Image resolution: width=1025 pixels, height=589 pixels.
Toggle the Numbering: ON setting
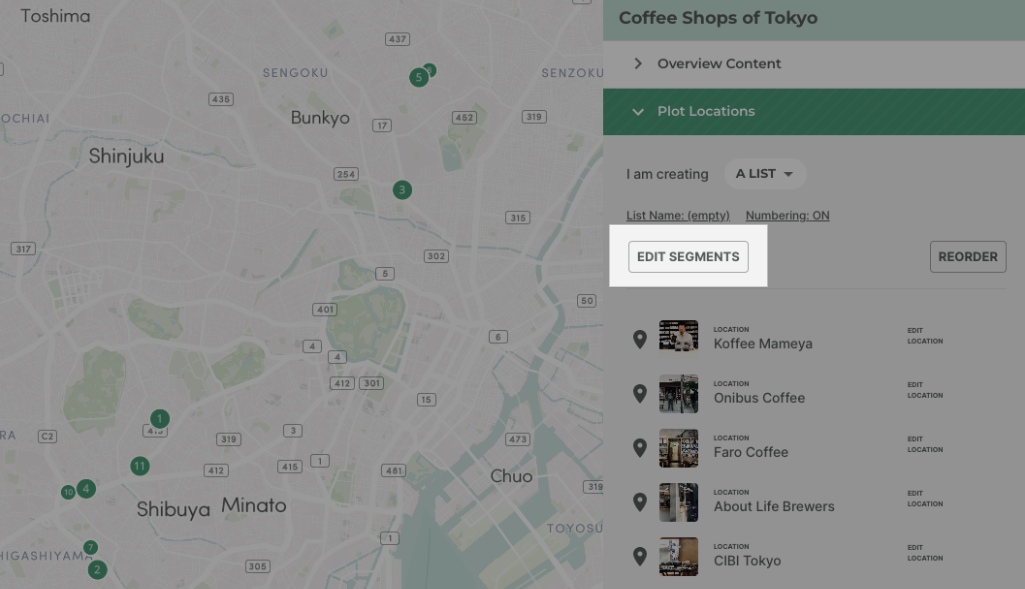point(787,216)
